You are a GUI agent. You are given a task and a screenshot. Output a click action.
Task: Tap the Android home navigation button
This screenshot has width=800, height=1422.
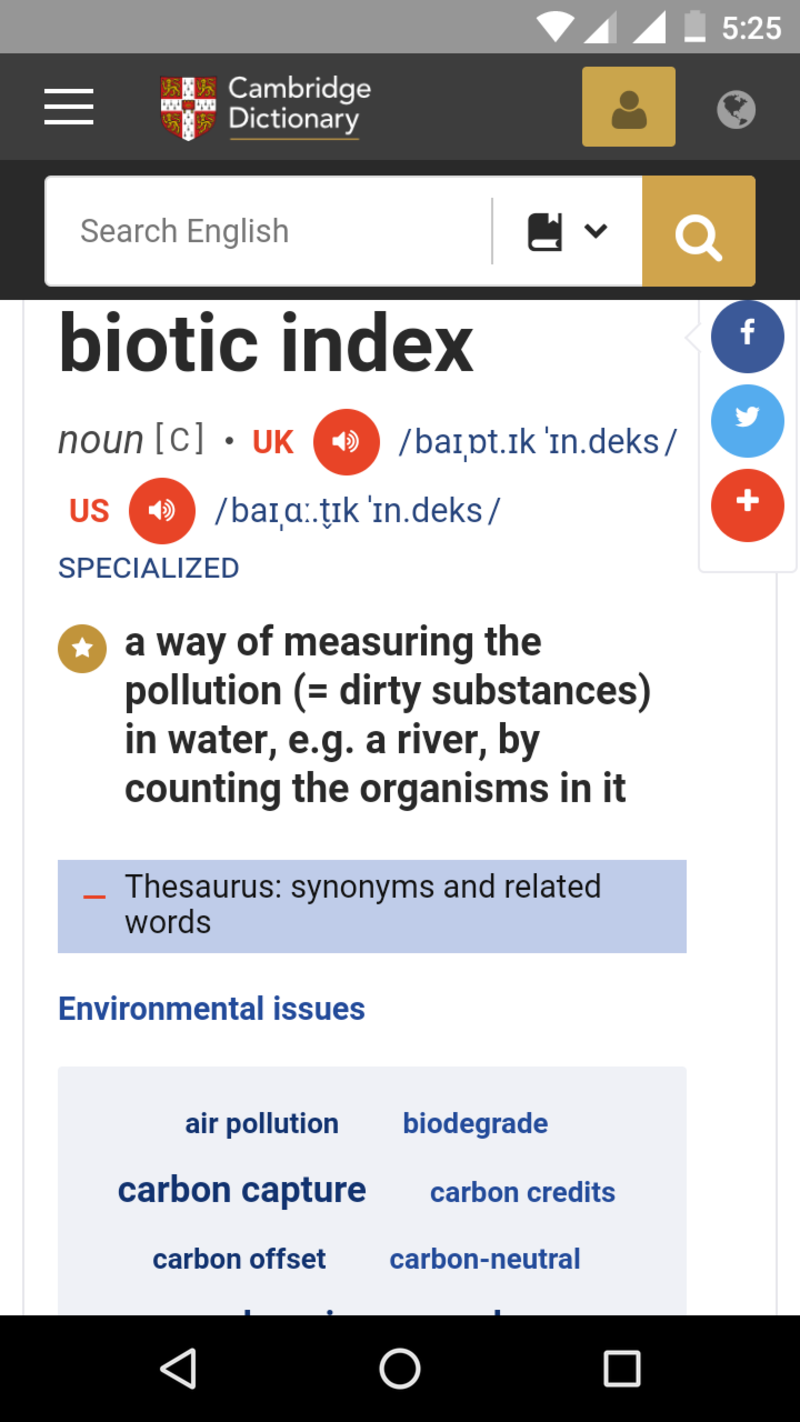click(400, 1368)
